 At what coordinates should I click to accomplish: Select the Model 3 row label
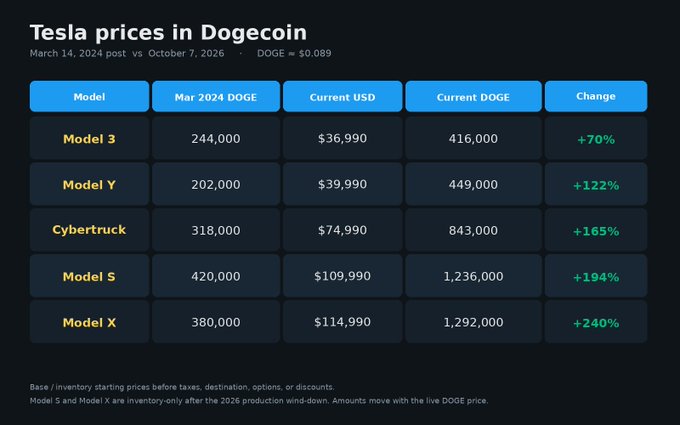pos(89,138)
